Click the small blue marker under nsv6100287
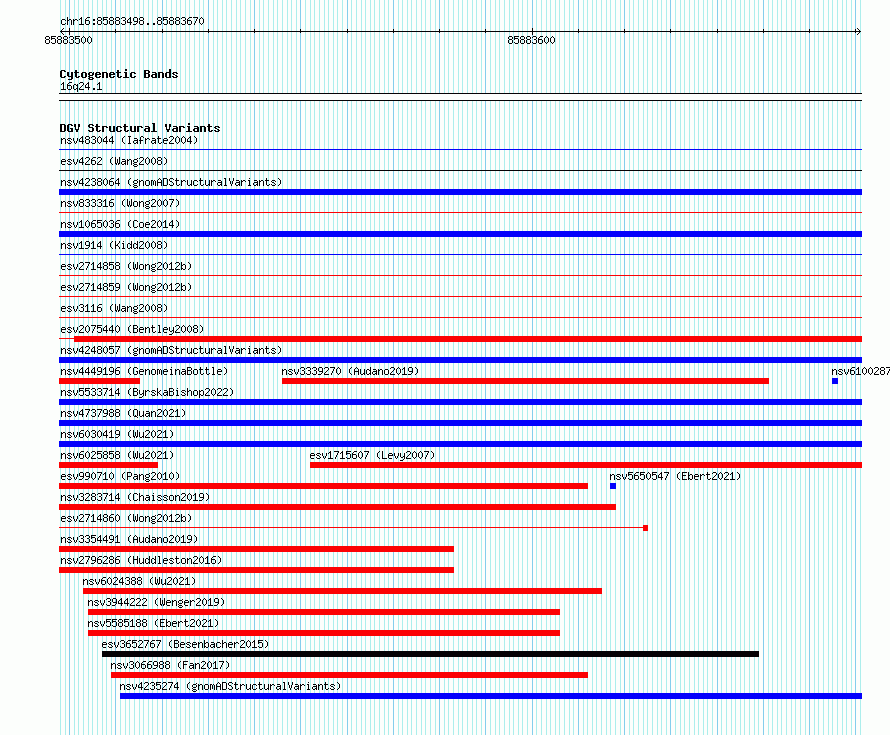The height and width of the screenshot is (735, 890). click(835, 381)
